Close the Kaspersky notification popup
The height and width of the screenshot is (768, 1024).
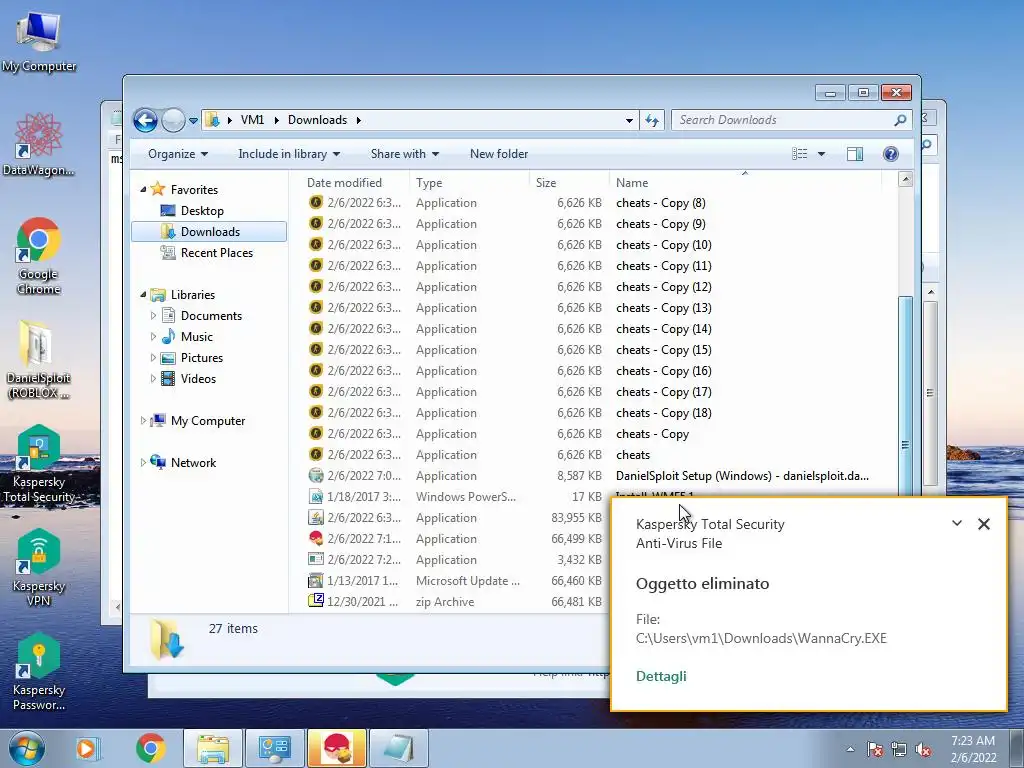coord(984,524)
